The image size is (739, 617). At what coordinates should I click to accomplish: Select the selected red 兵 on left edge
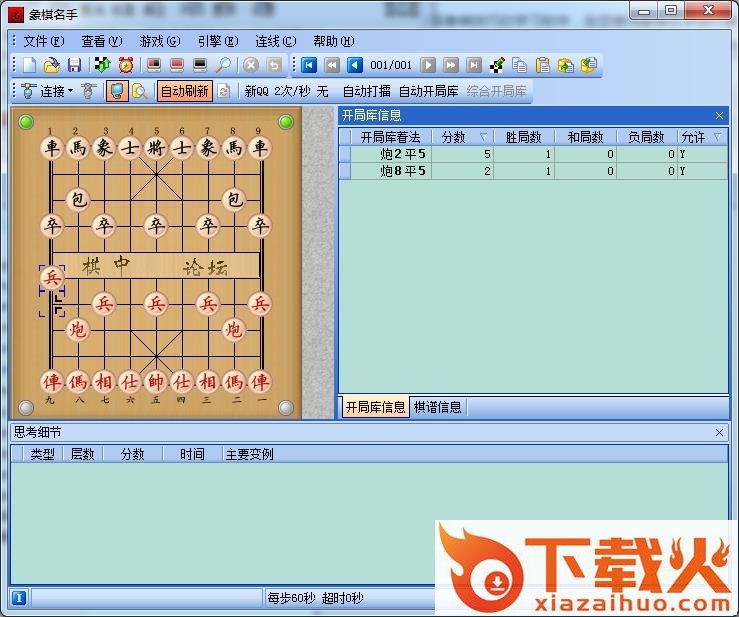tap(52, 278)
